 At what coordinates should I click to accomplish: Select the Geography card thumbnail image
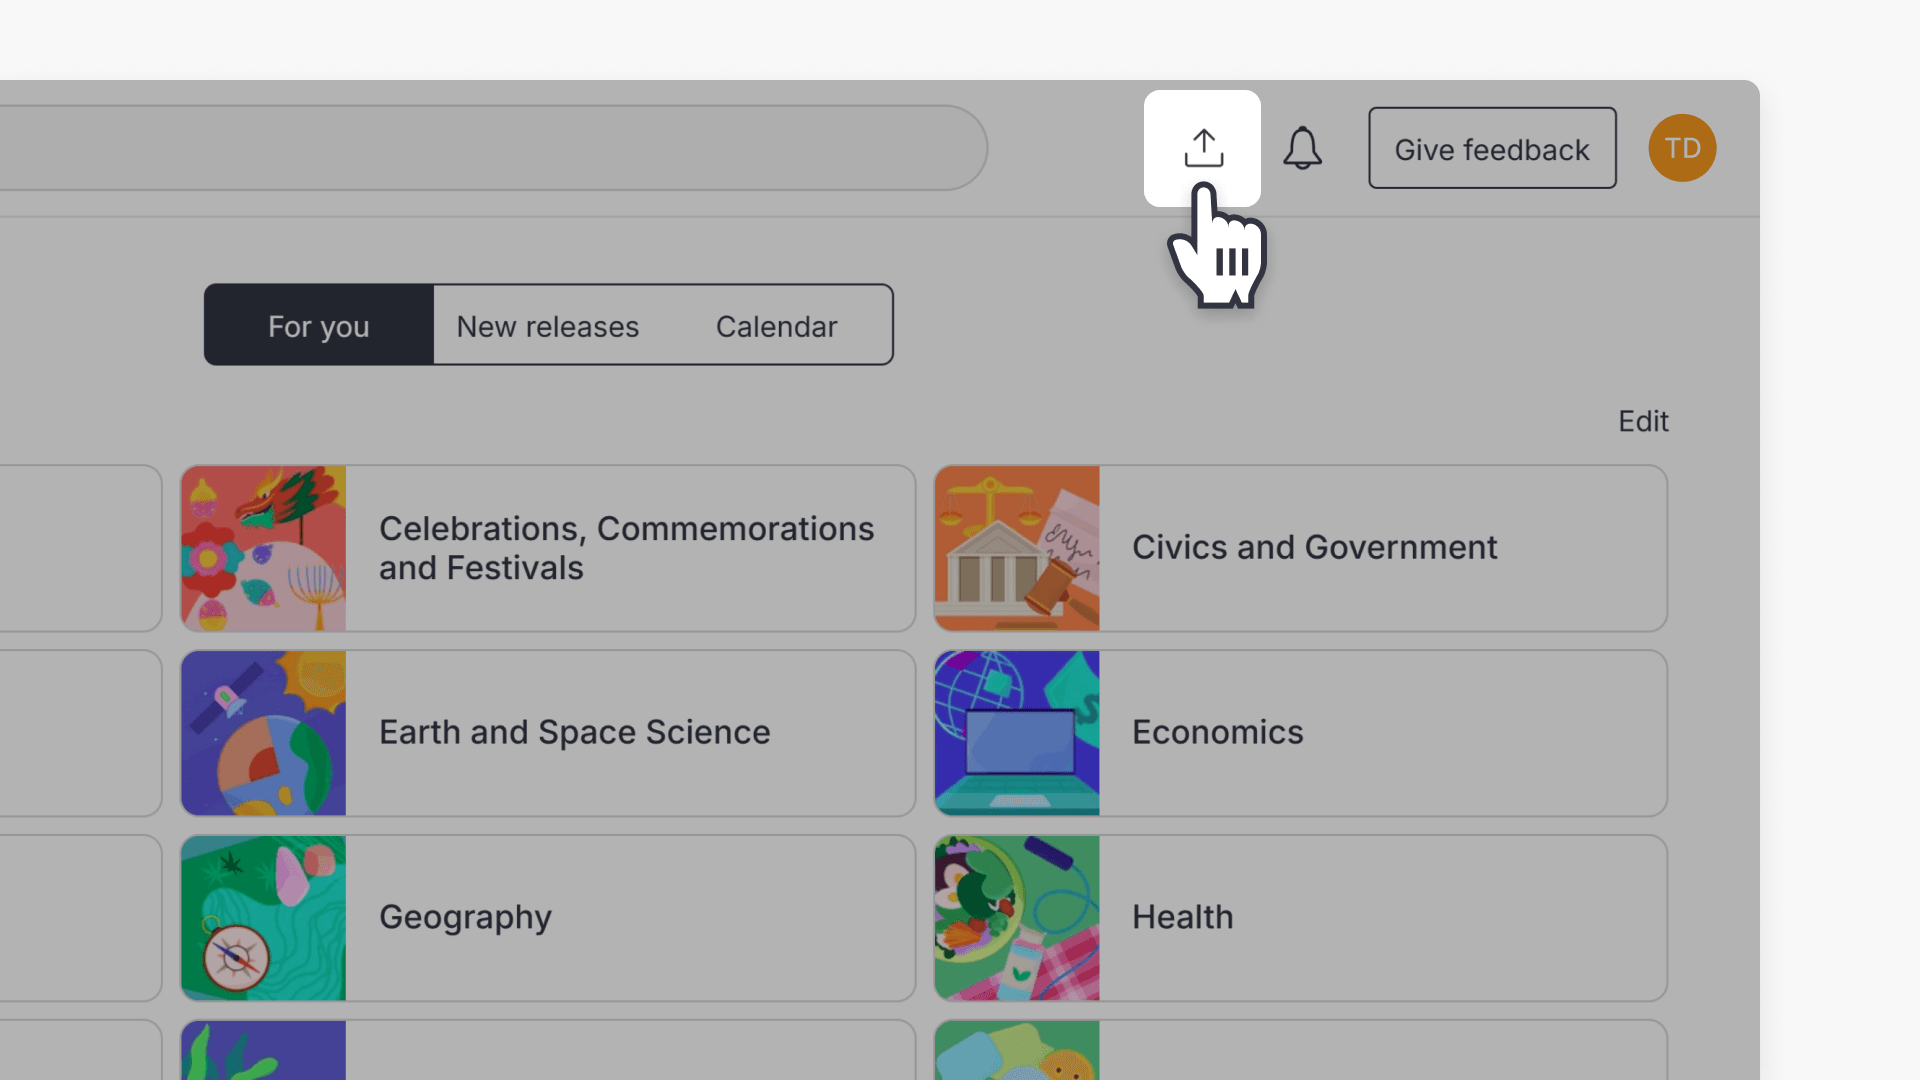(x=263, y=917)
